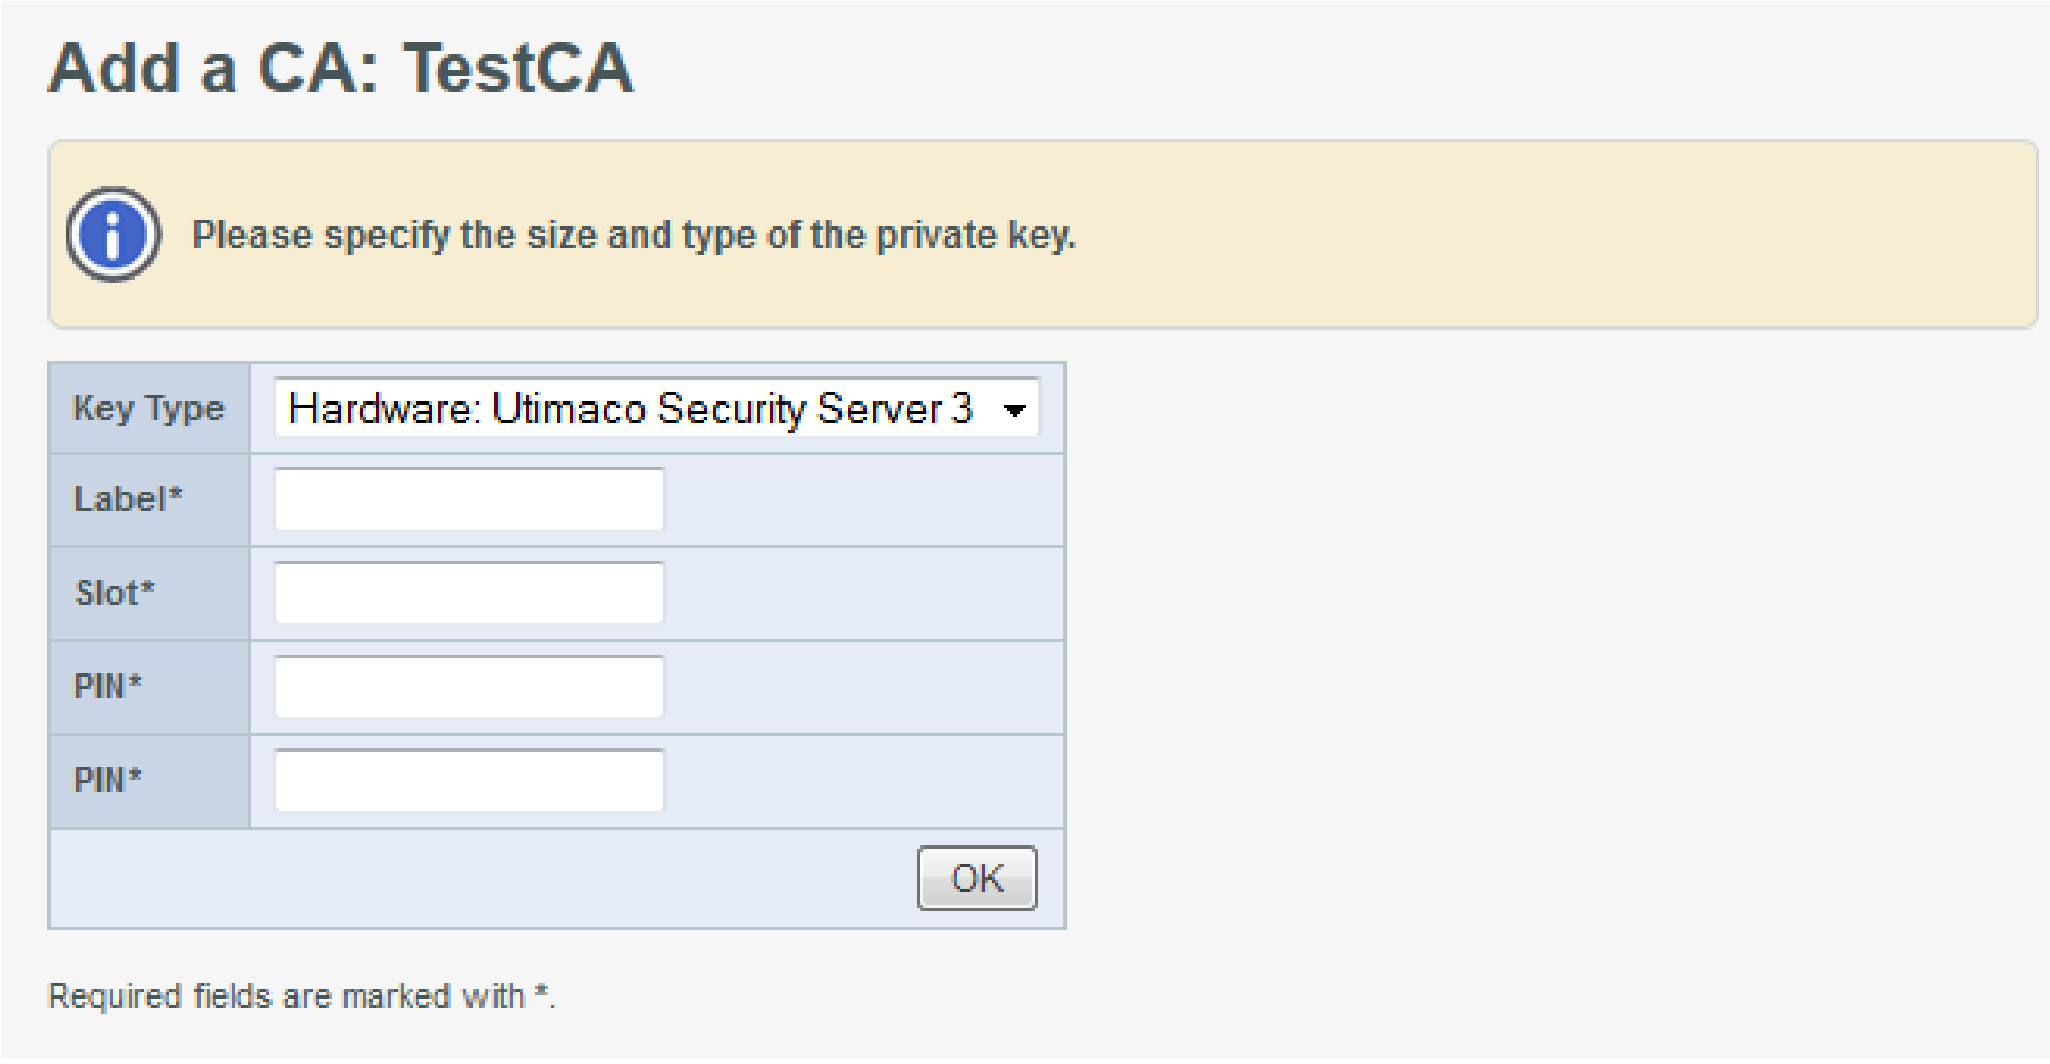Click the blank cell area right of Label field
2050x1064 pixels.
pos(860,499)
